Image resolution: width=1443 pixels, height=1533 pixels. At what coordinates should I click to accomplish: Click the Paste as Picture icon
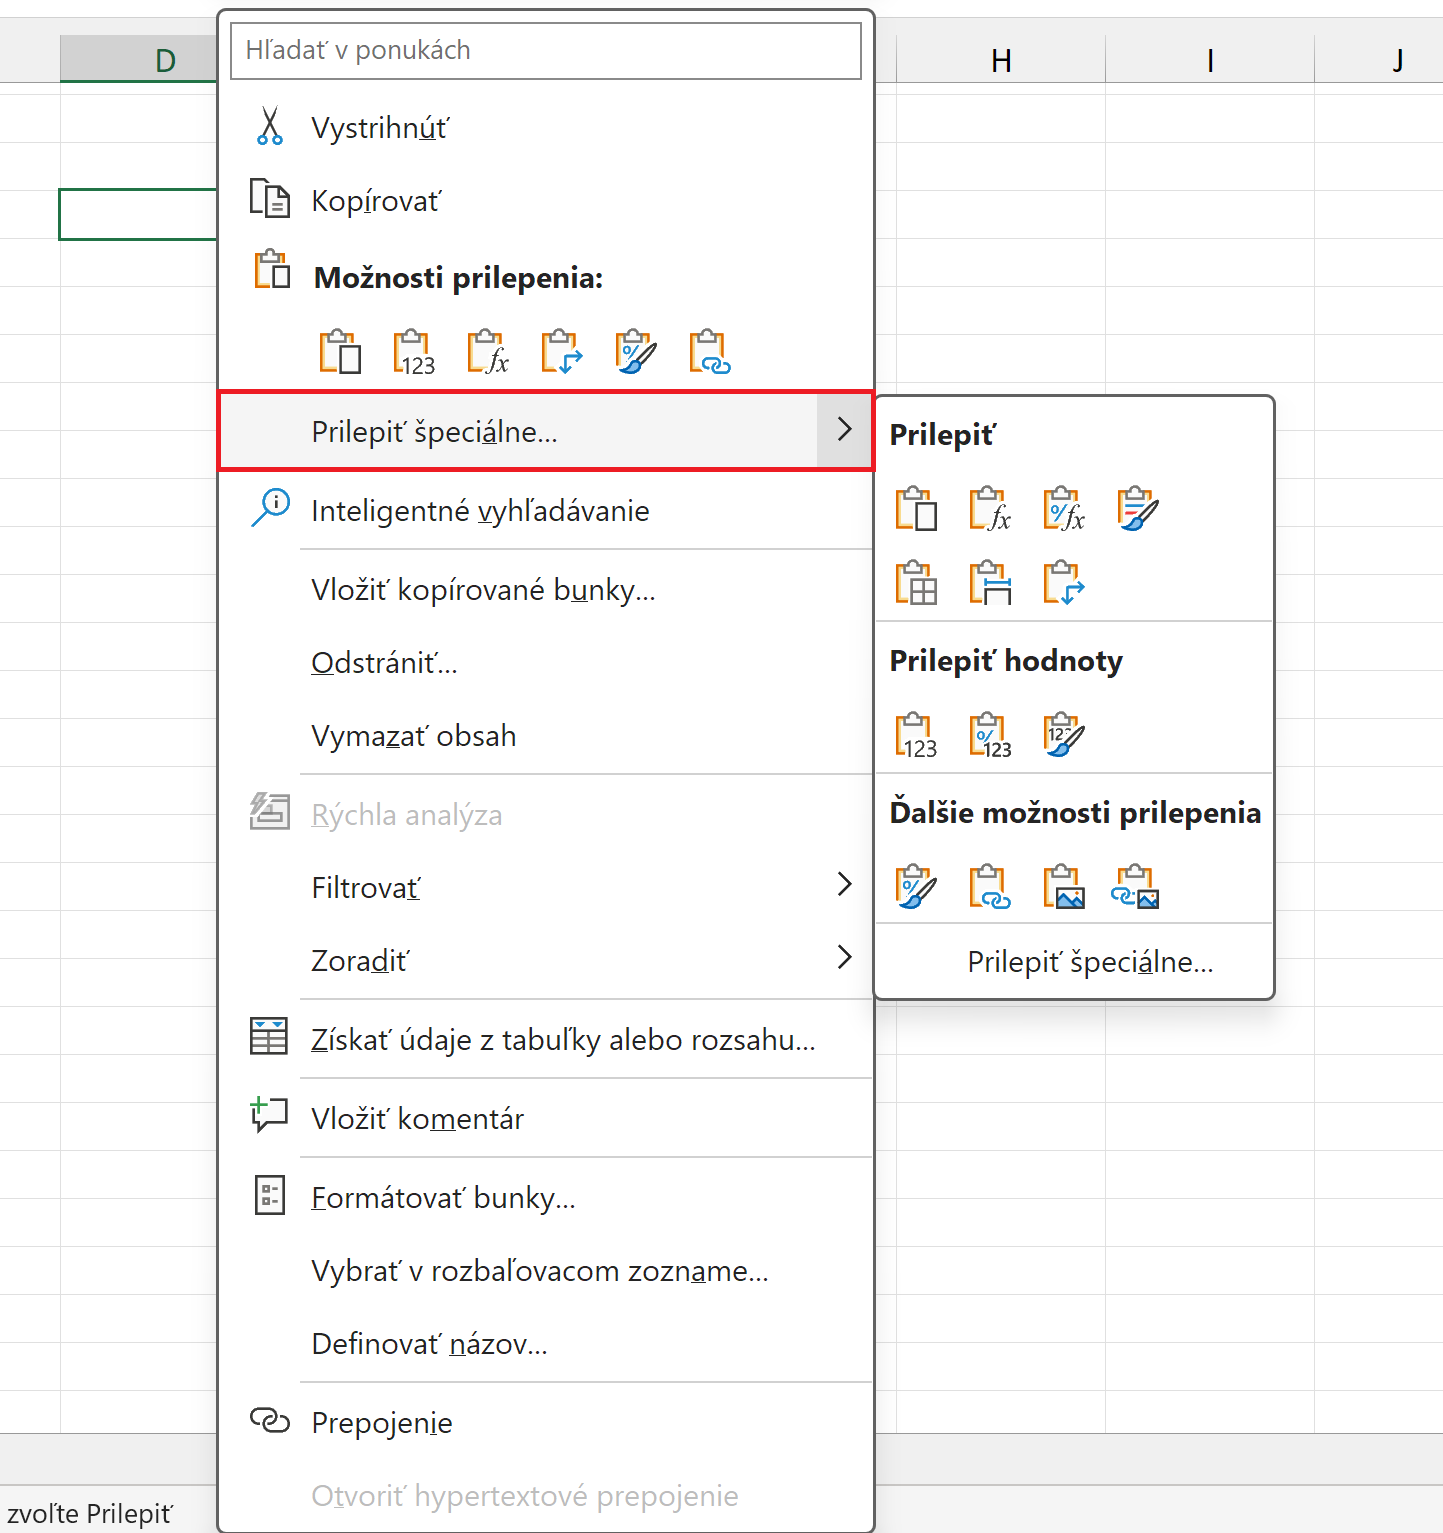pyautogui.click(x=1064, y=887)
